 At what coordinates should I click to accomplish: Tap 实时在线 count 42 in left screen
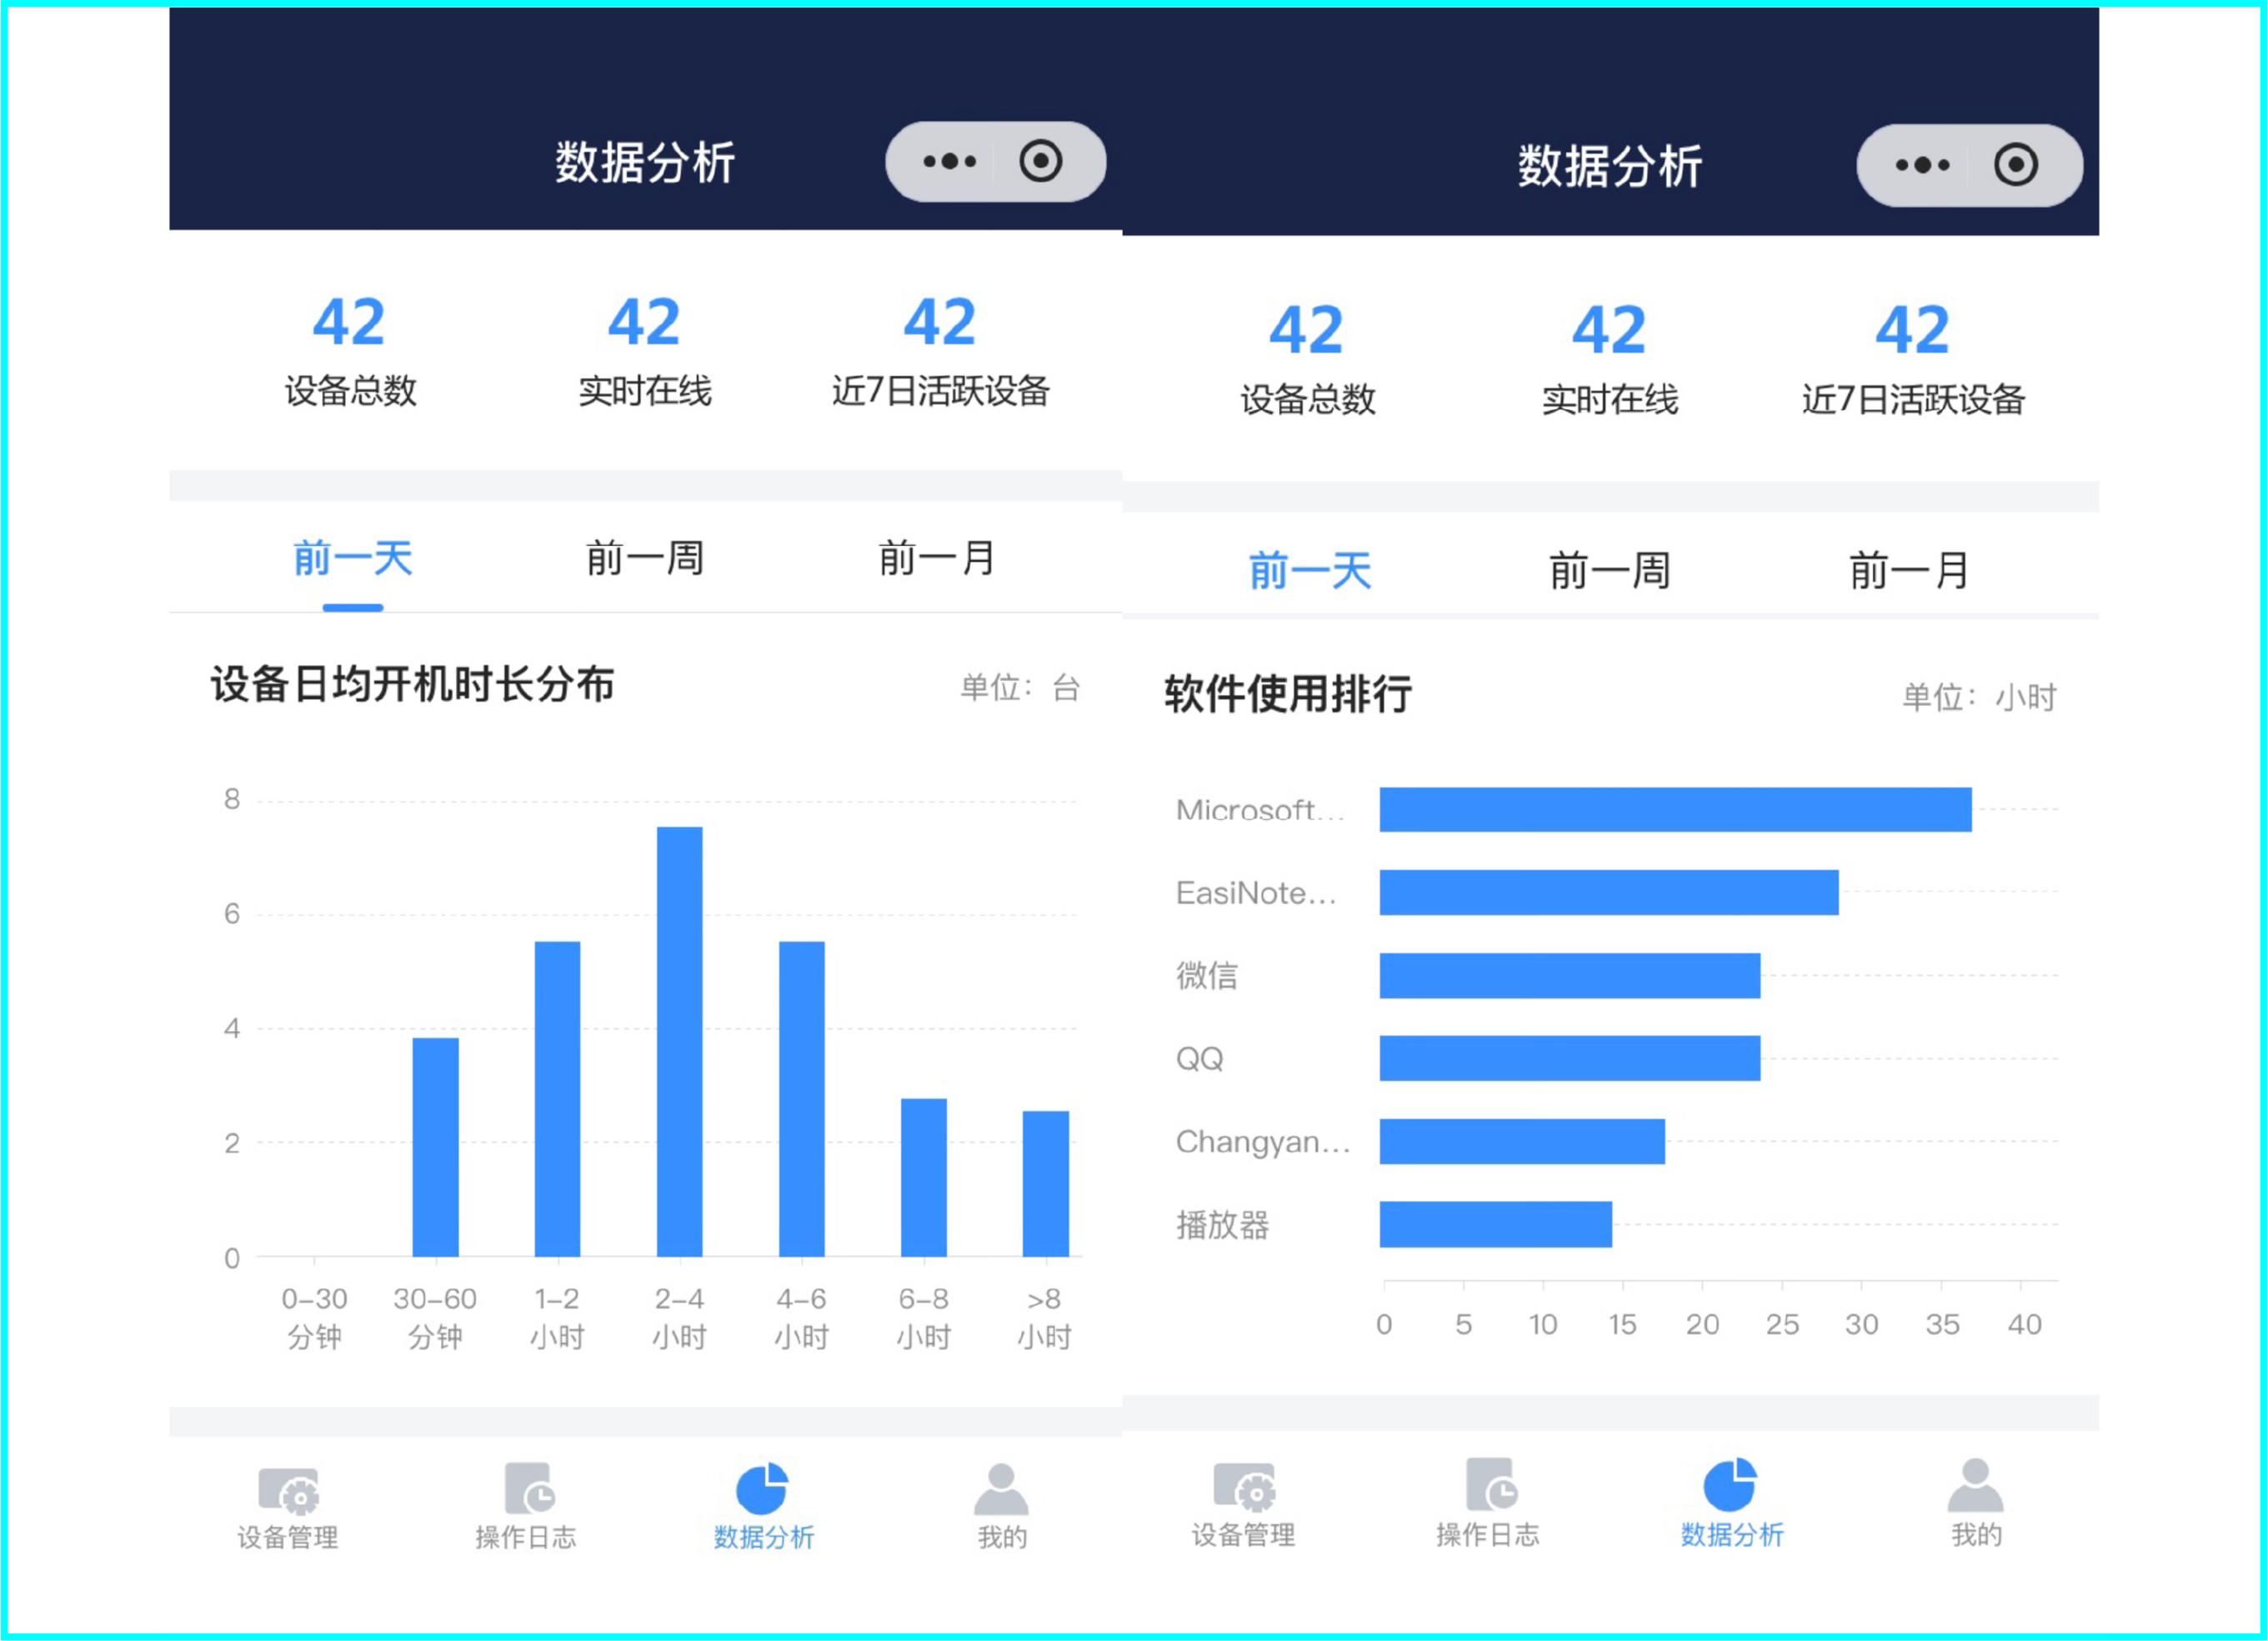[644, 321]
